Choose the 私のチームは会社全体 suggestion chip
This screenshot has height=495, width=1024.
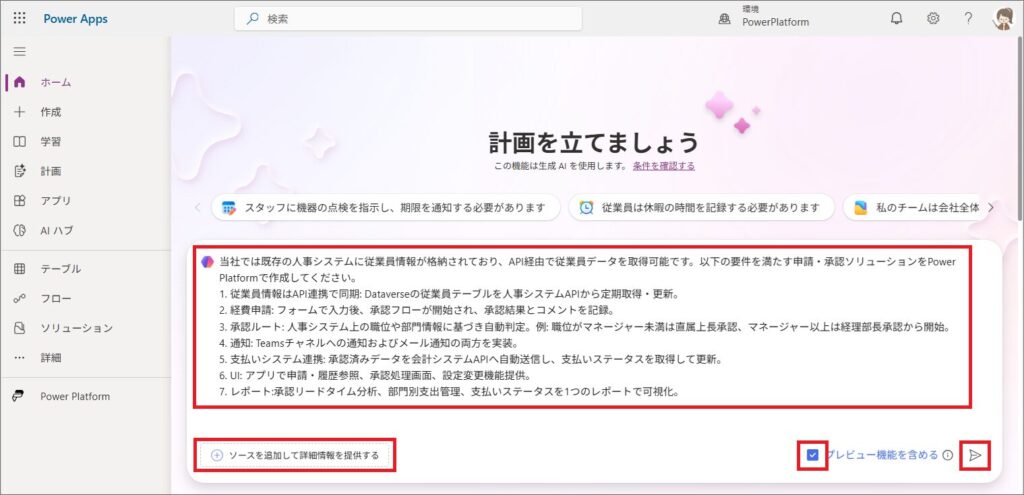click(914, 208)
